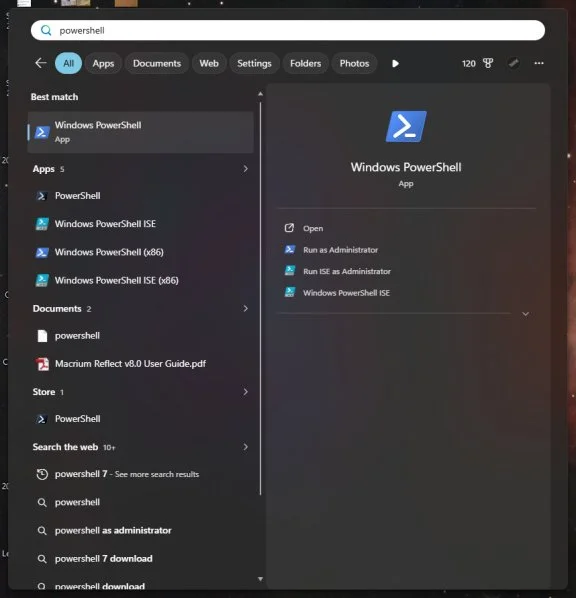Click the powershell document file icon
The width and height of the screenshot is (576, 598).
[42, 336]
